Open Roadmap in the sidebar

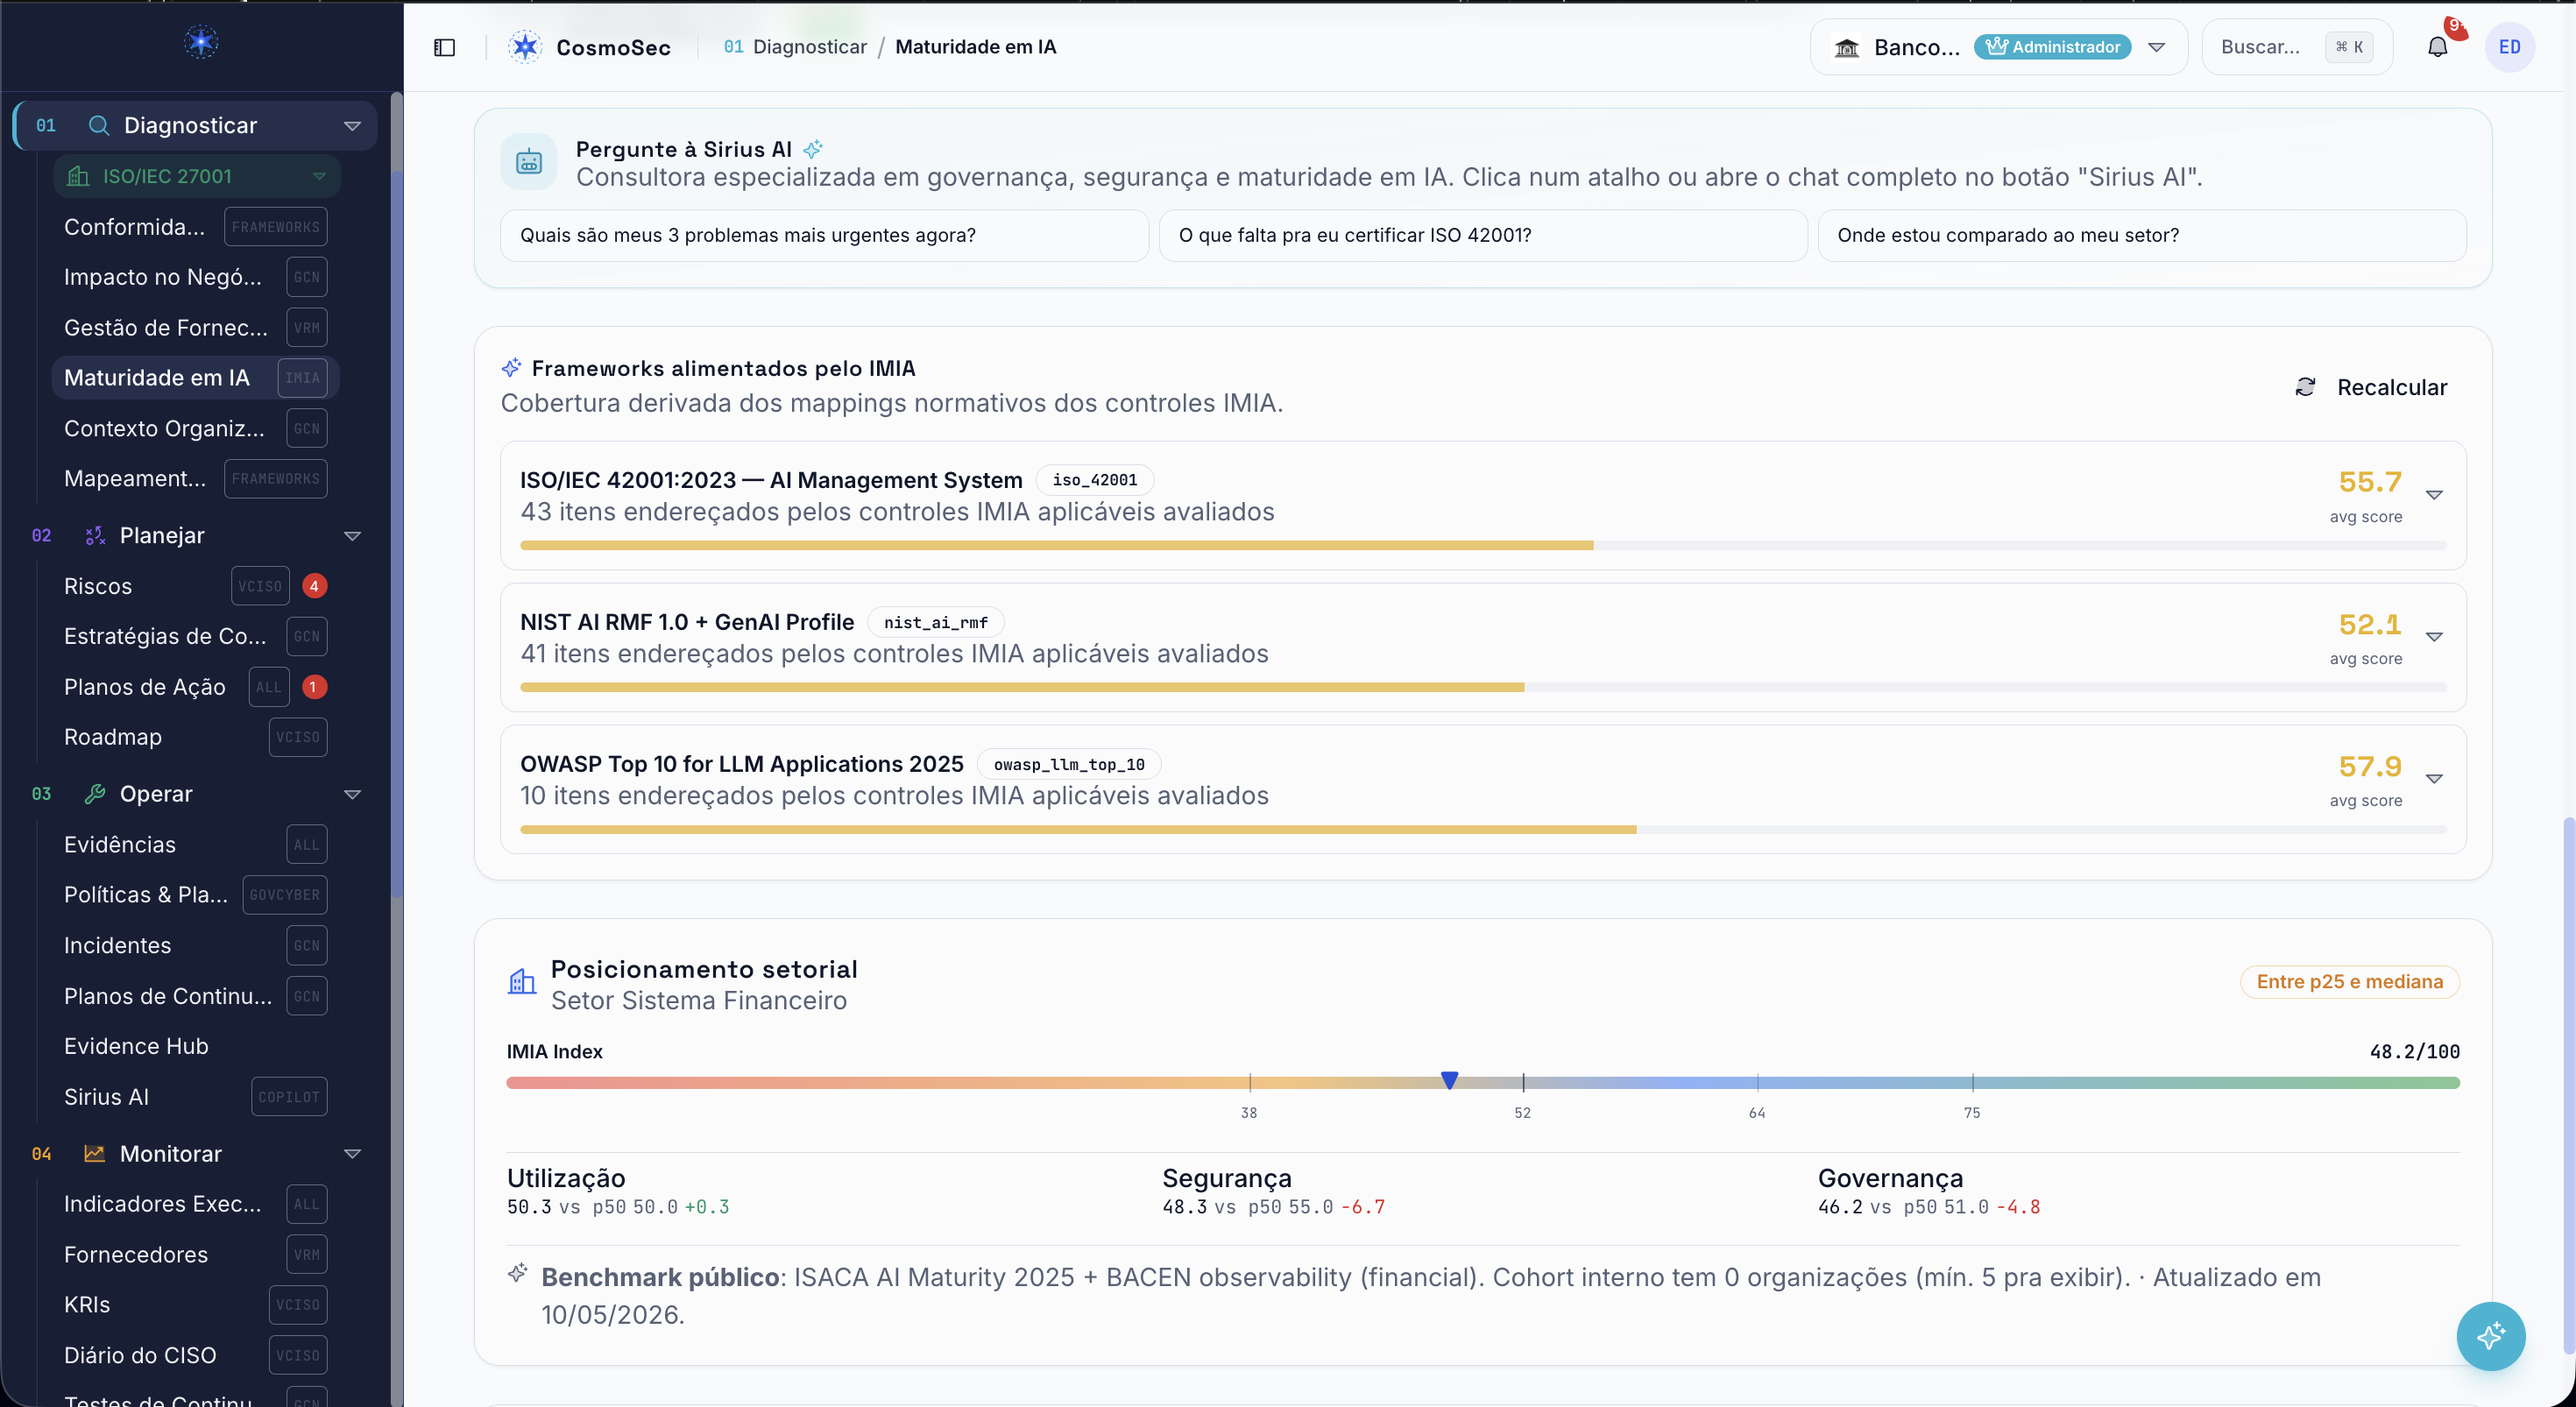[195, 737]
